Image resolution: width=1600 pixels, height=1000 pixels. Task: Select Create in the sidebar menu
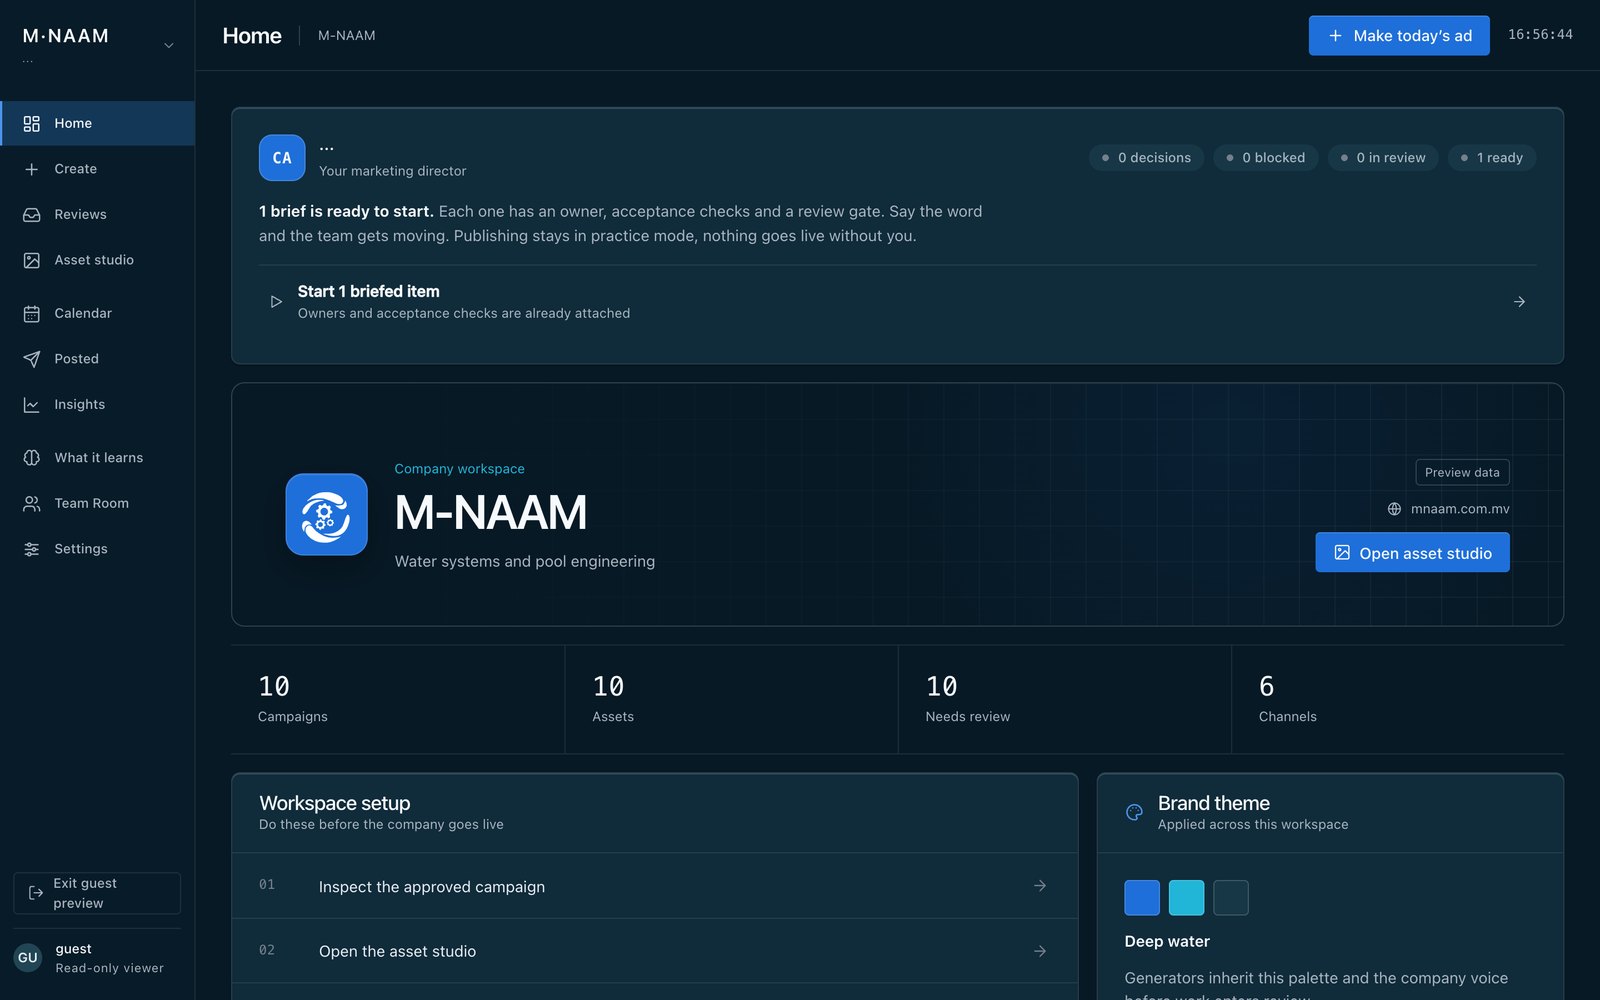[x=98, y=169]
